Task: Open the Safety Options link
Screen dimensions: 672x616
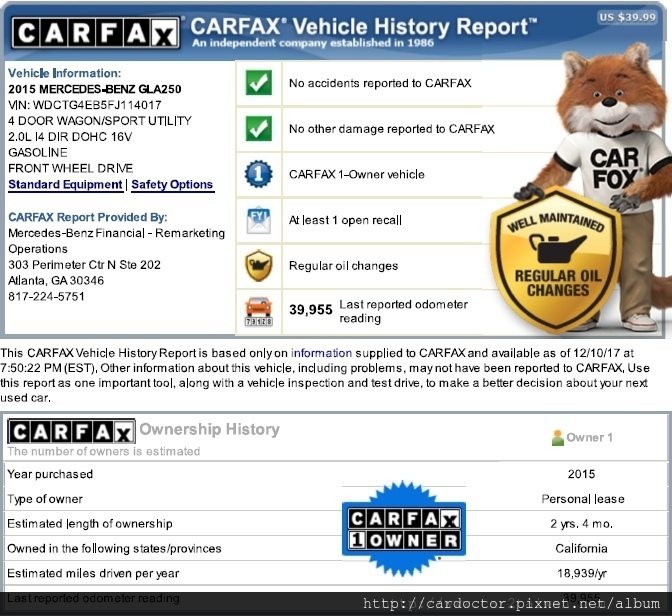Action: [172, 184]
